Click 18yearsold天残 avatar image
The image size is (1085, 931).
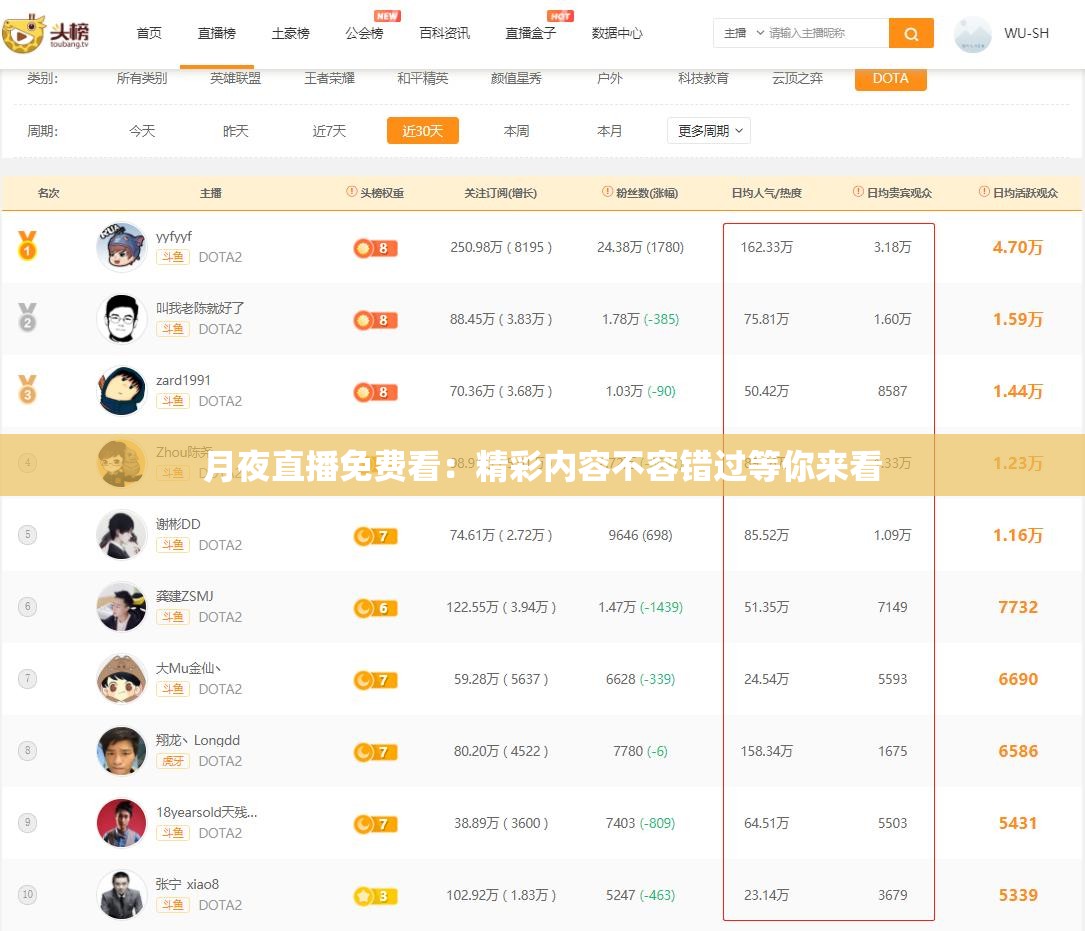tap(122, 822)
